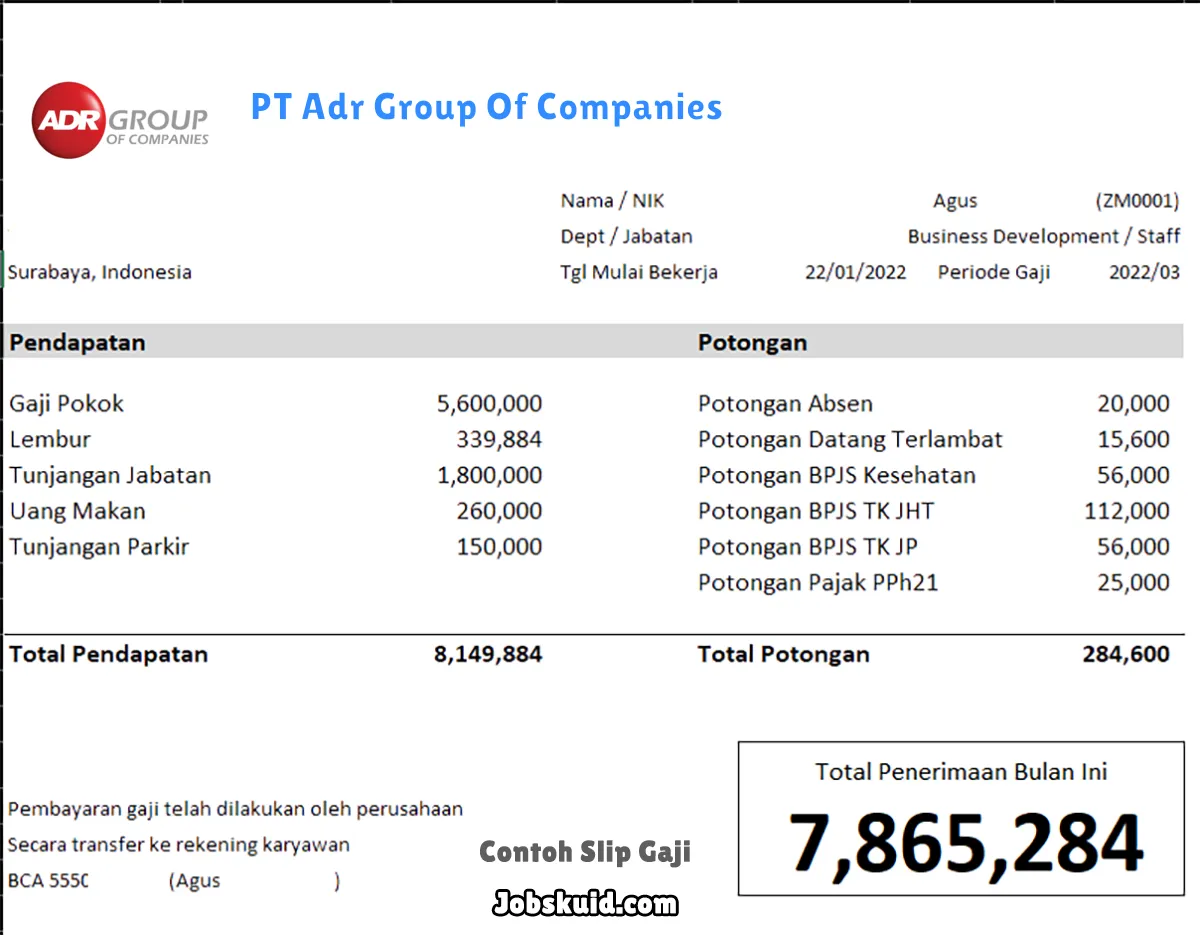Select the Uang Makan amount 260,000

499,511
